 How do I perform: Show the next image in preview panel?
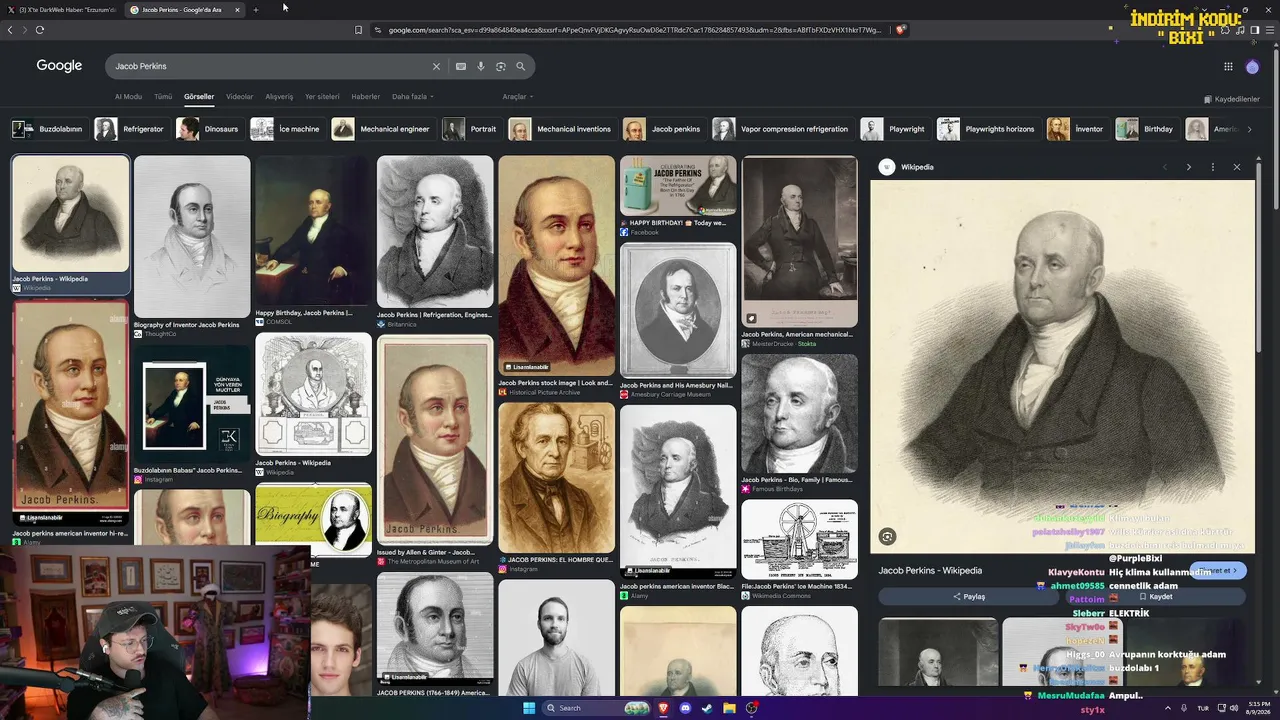(1188, 167)
